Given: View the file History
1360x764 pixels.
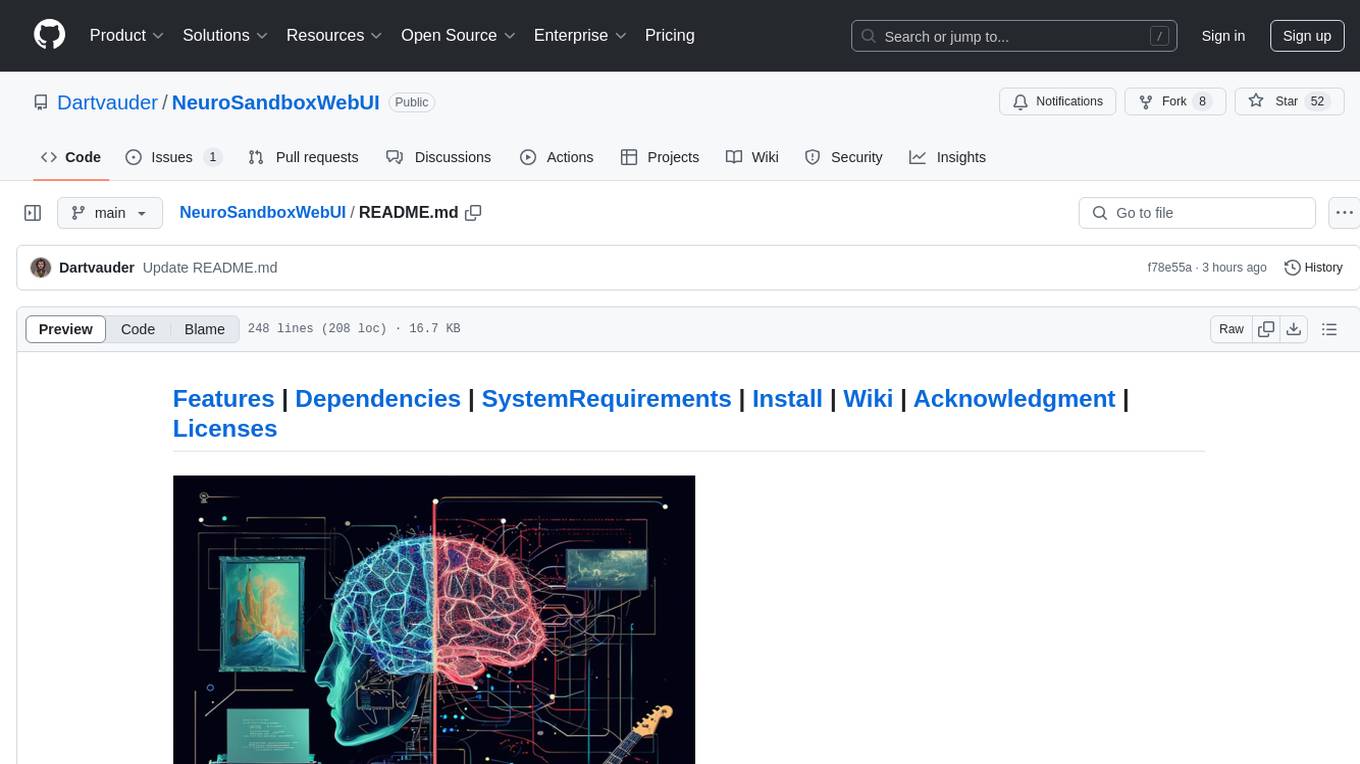Looking at the screenshot, I should [1313, 268].
